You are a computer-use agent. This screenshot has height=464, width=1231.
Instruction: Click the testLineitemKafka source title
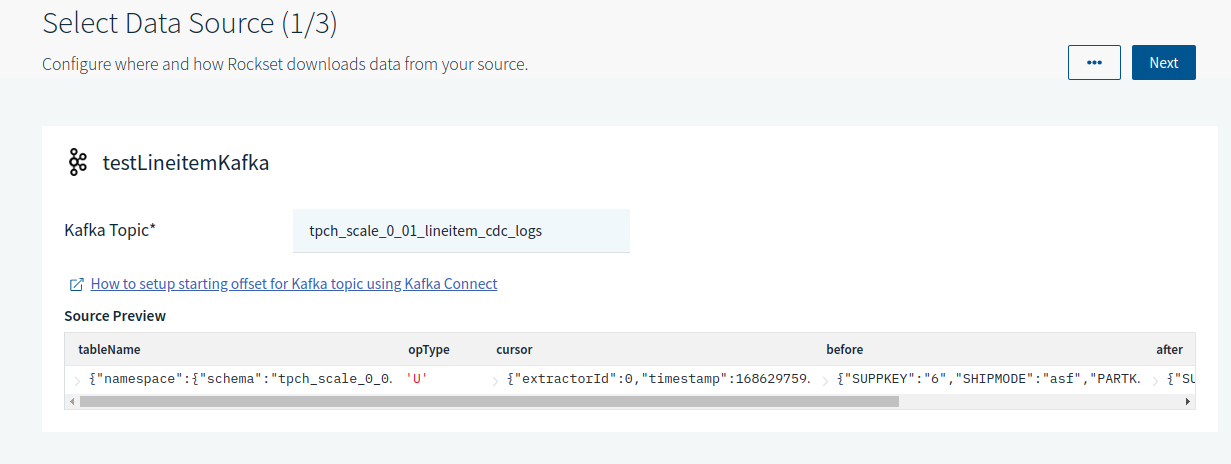[186, 162]
